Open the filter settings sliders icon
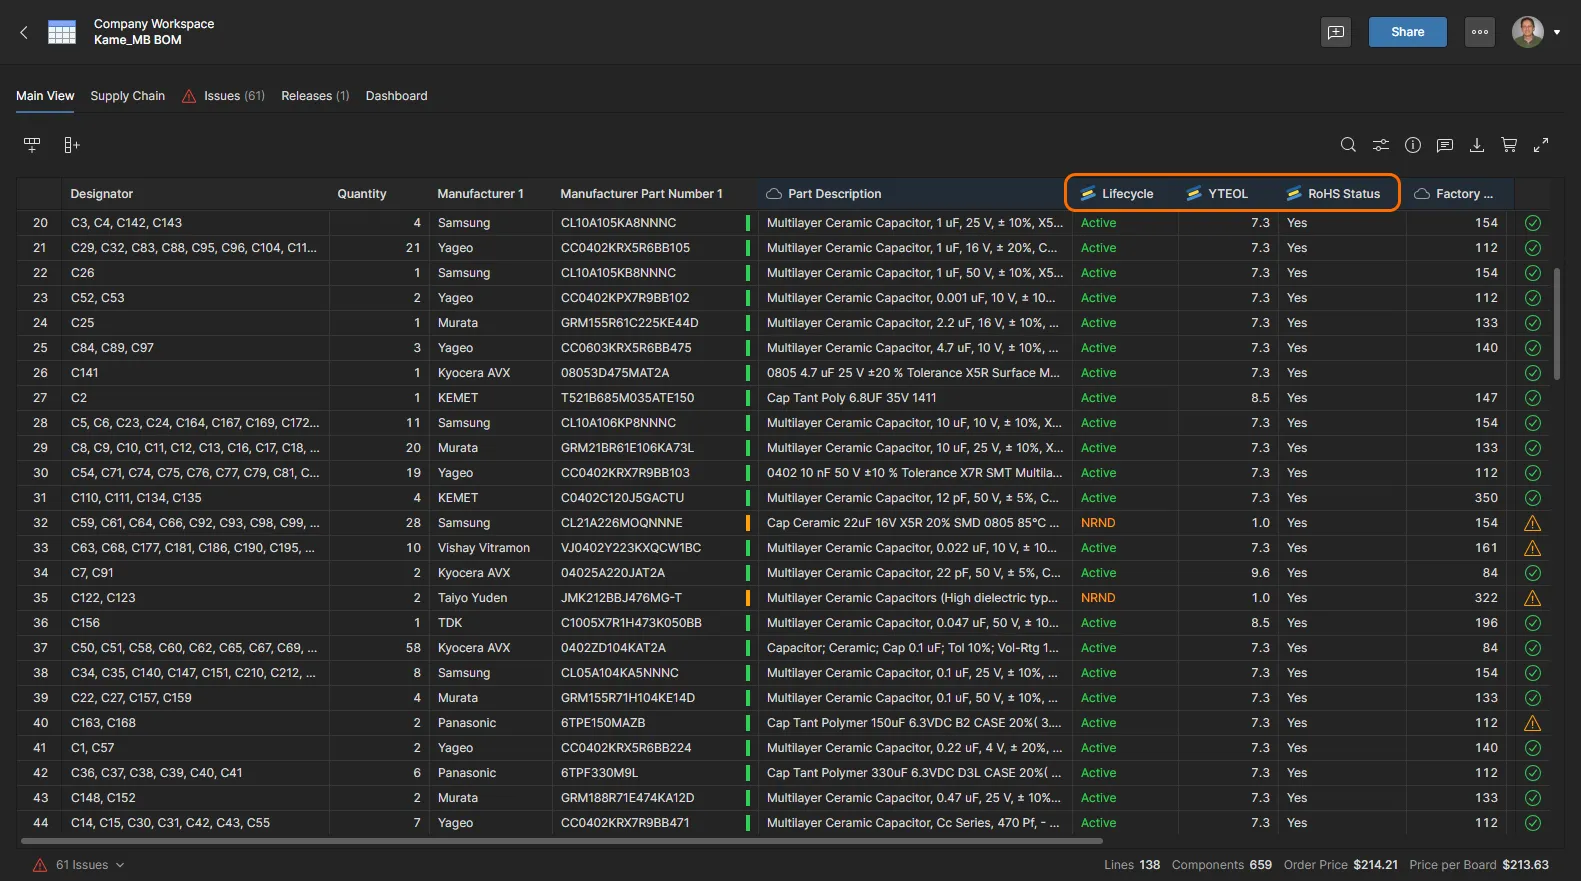1581x881 pixels. tap(1380, 145)
